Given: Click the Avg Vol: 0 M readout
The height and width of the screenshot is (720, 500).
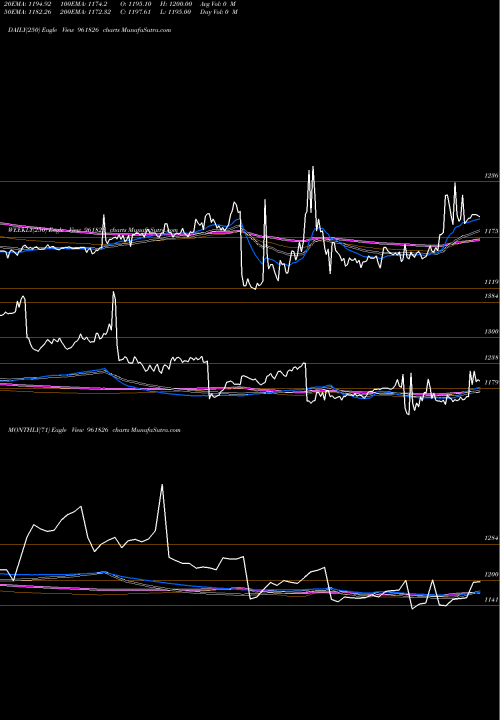Looking at the screenshot, I should pos(218,4).
